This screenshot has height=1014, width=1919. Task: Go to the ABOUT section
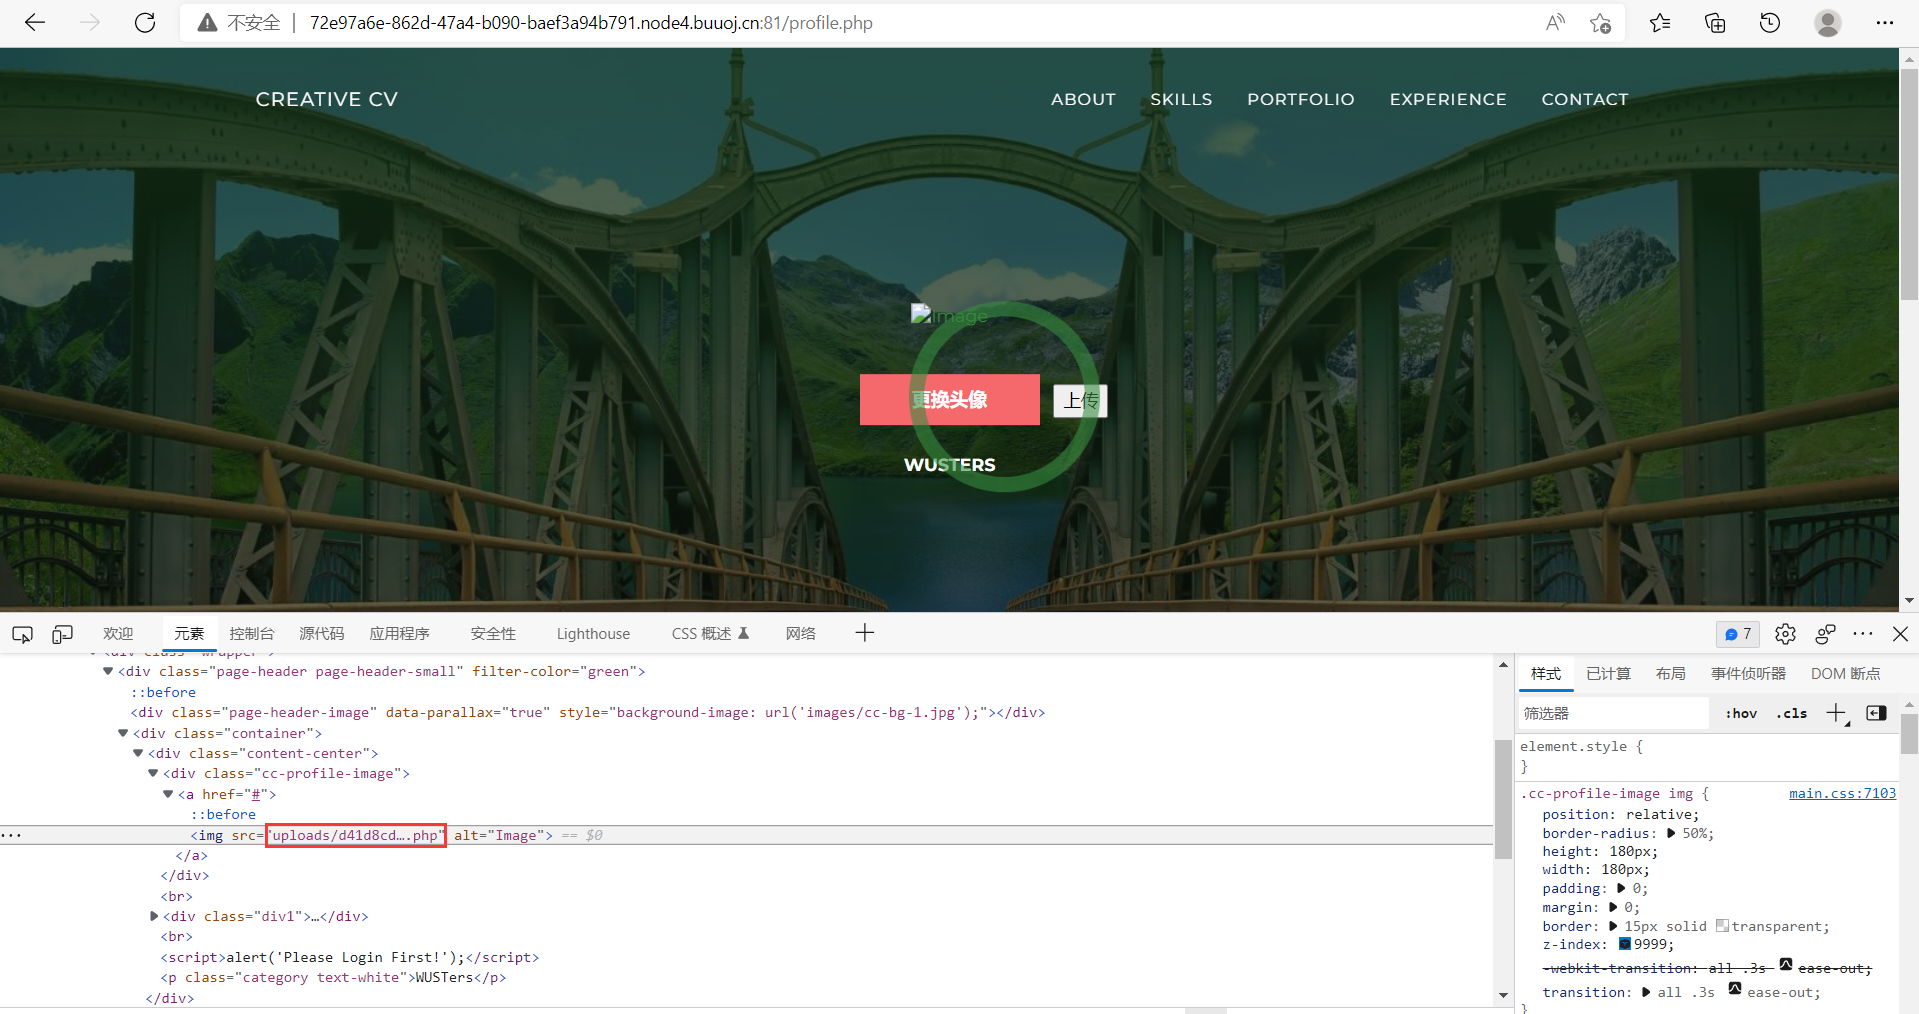click(x=1083, y=99)
